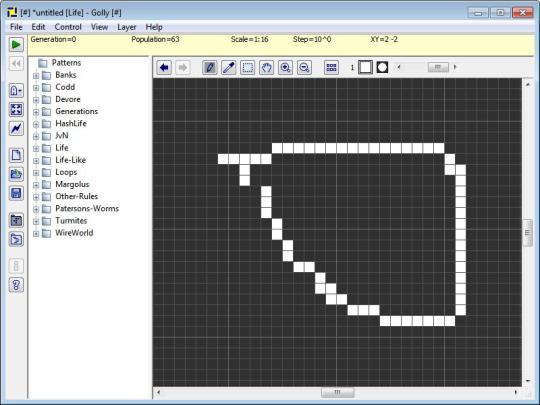Click the Generation=0 status text
The image size is (540, 405).
point(53,39)
